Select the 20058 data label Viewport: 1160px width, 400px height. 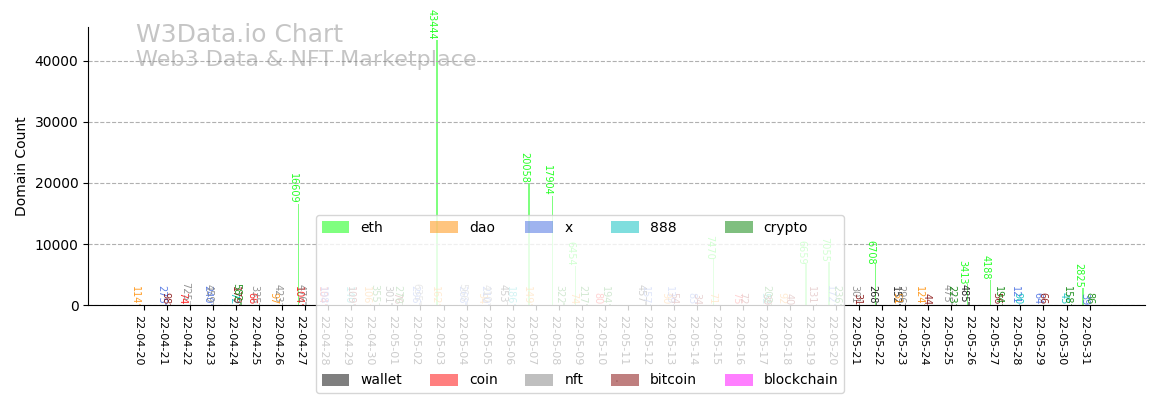click(525, 168)
